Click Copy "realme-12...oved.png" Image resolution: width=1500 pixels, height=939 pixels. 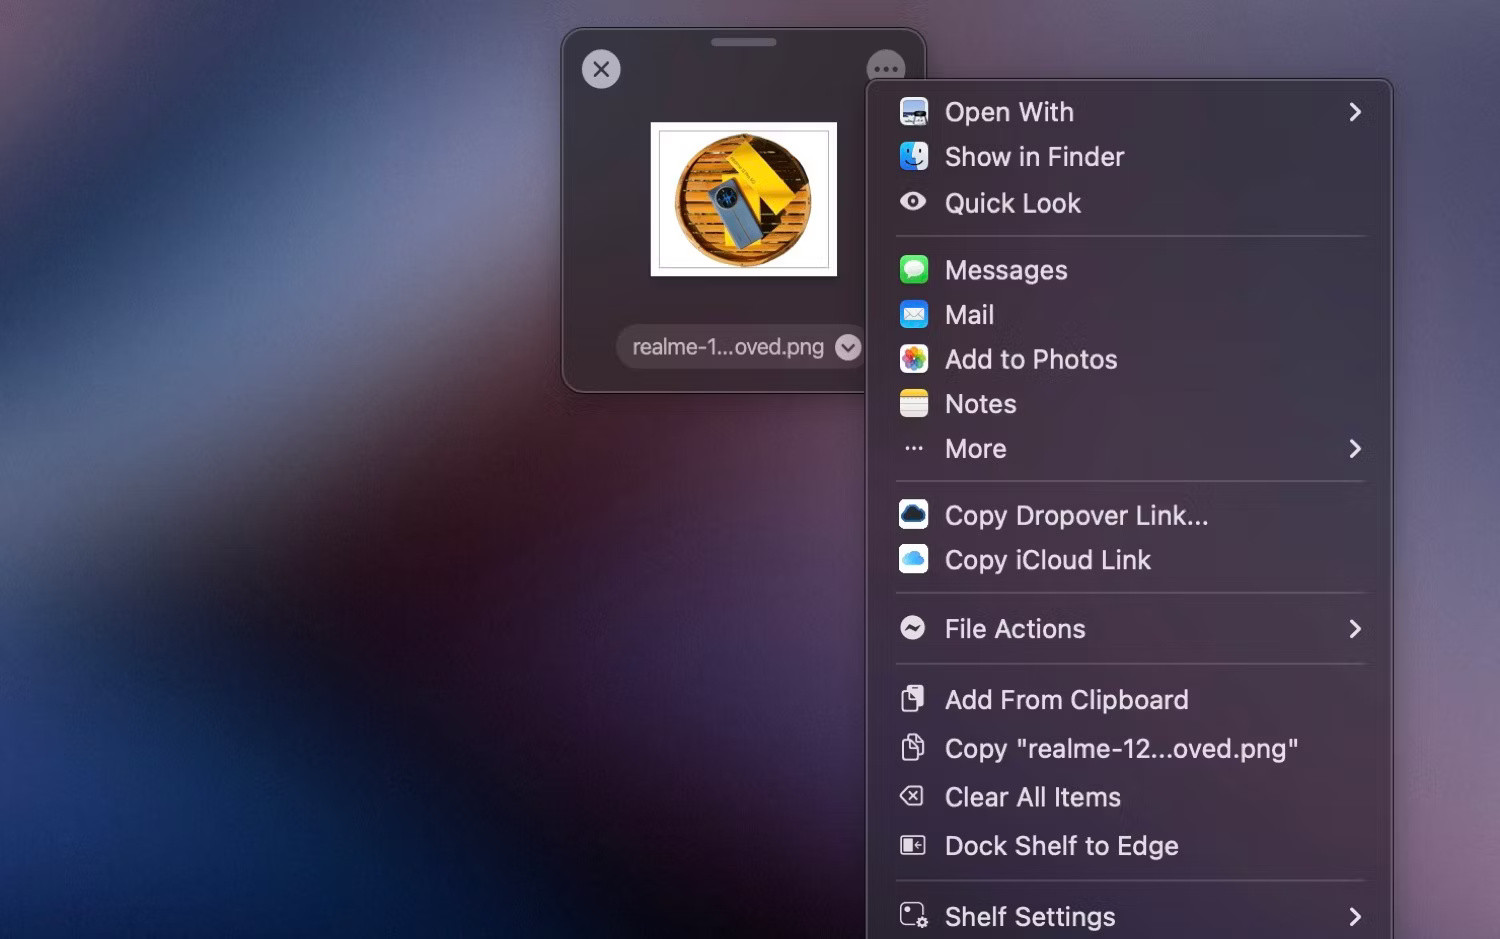1121,748
